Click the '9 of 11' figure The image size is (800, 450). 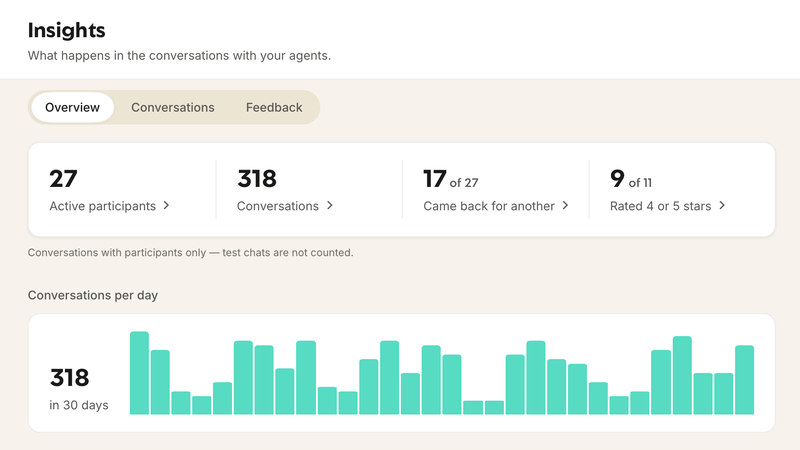point(631,179)
